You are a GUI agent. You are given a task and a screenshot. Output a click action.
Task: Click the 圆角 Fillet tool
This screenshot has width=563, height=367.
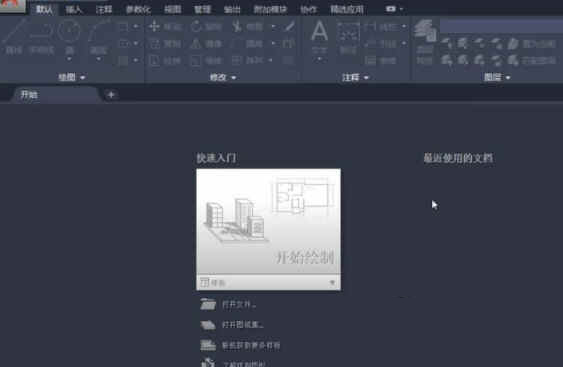pos(248,44)
